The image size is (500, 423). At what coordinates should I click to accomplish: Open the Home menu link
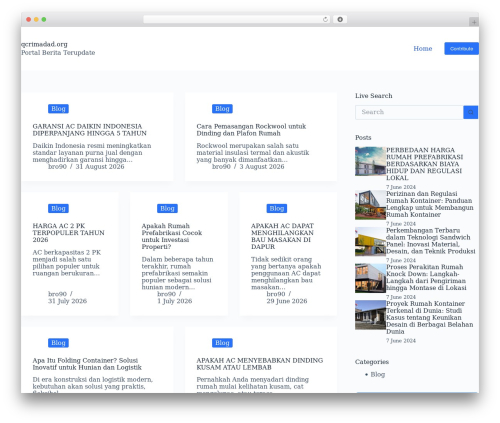point(423,49)
